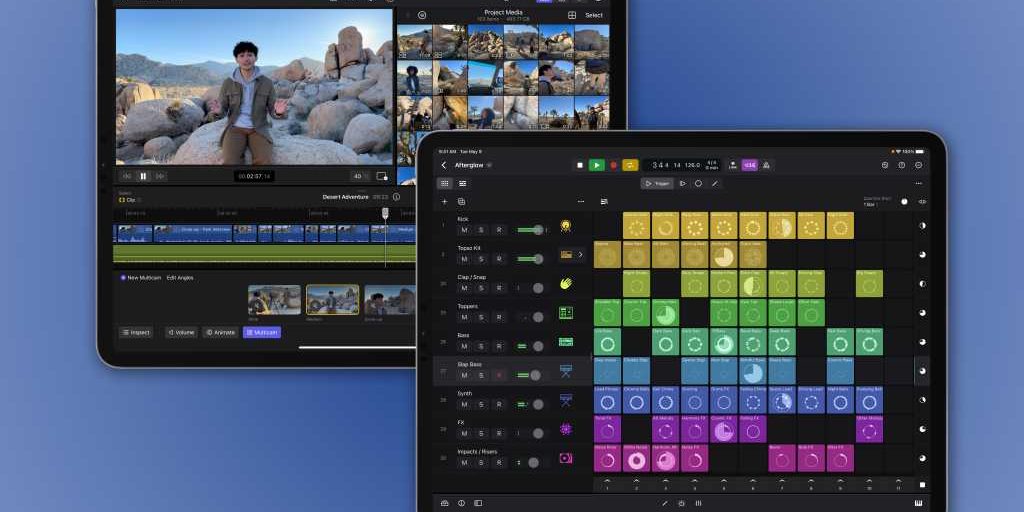Toggle the purple count-in button
Viewport: 1024px width, 512px height.
coord(750,165)
